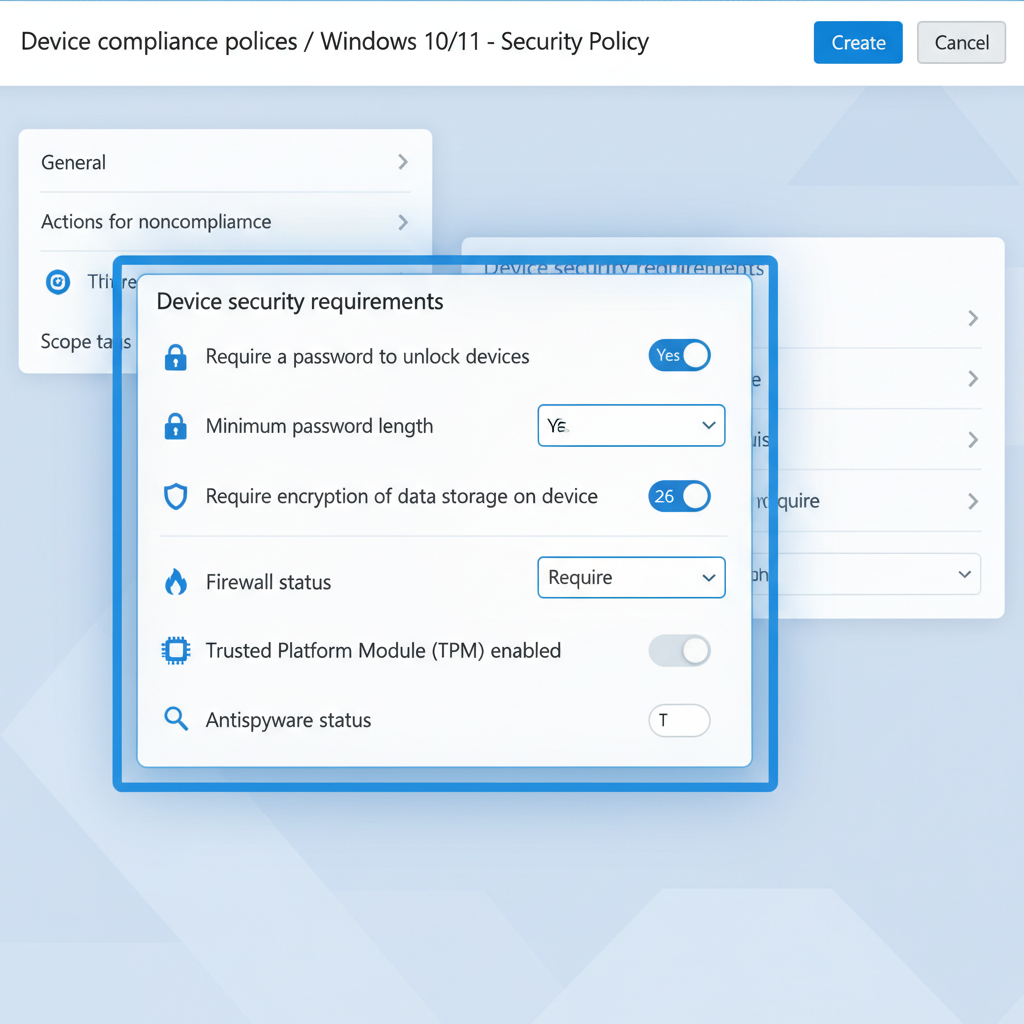Click Antispyware status label
The image size is (1024, 1024).
click(x=288, y=720)
